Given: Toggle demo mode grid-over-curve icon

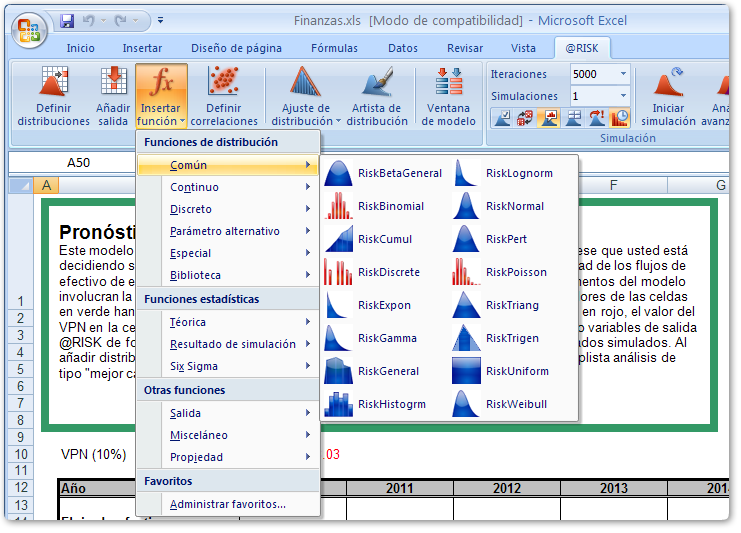Looking at the screenshot, I should click(x=573, y=118).
